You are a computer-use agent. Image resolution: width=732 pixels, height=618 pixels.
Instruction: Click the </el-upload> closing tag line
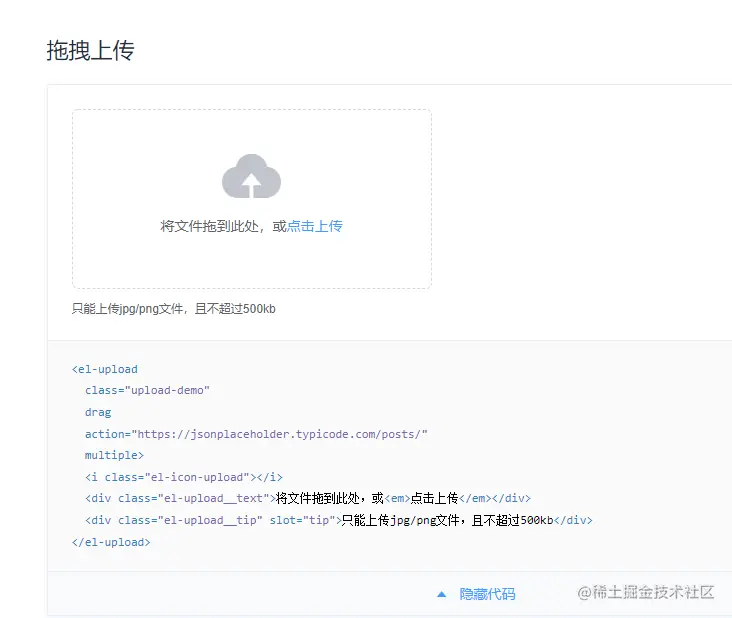coord(111,542)
